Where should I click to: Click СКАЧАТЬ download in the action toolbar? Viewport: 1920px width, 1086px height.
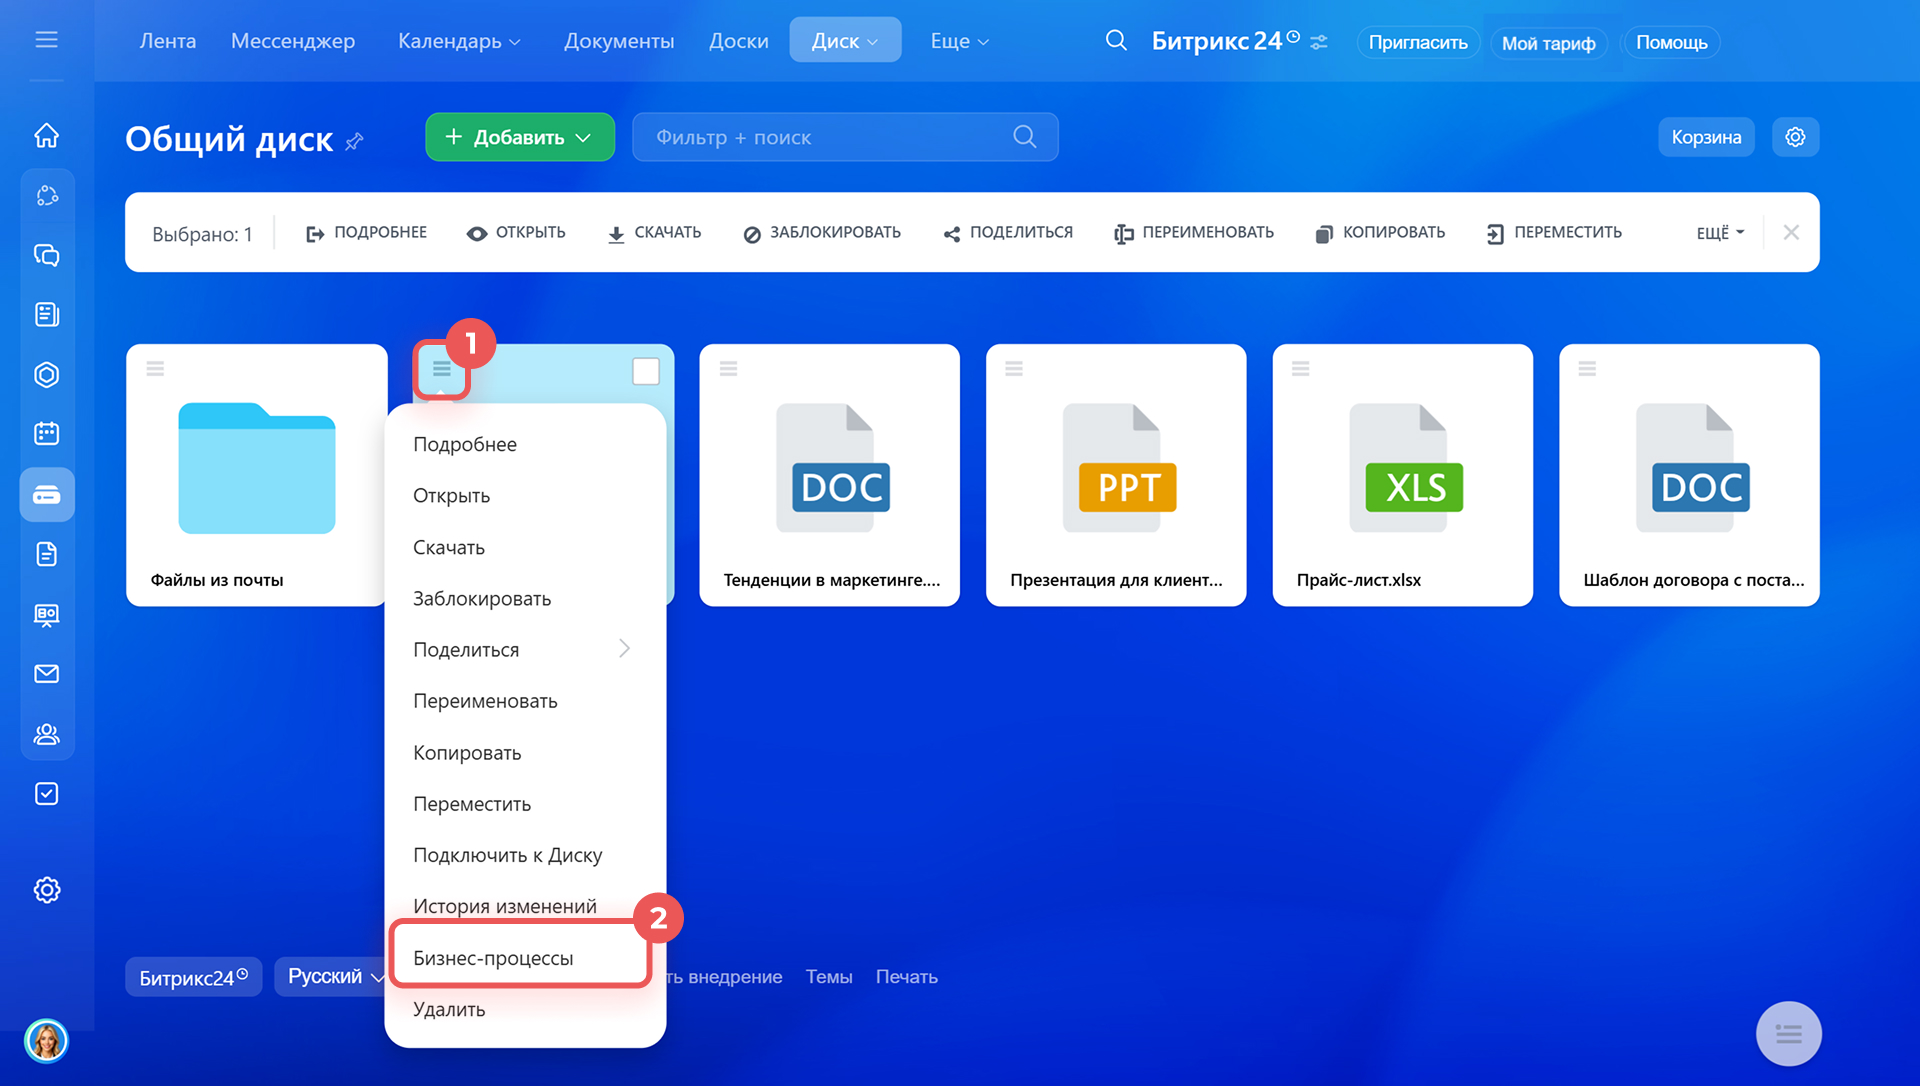tap(655, 233)
